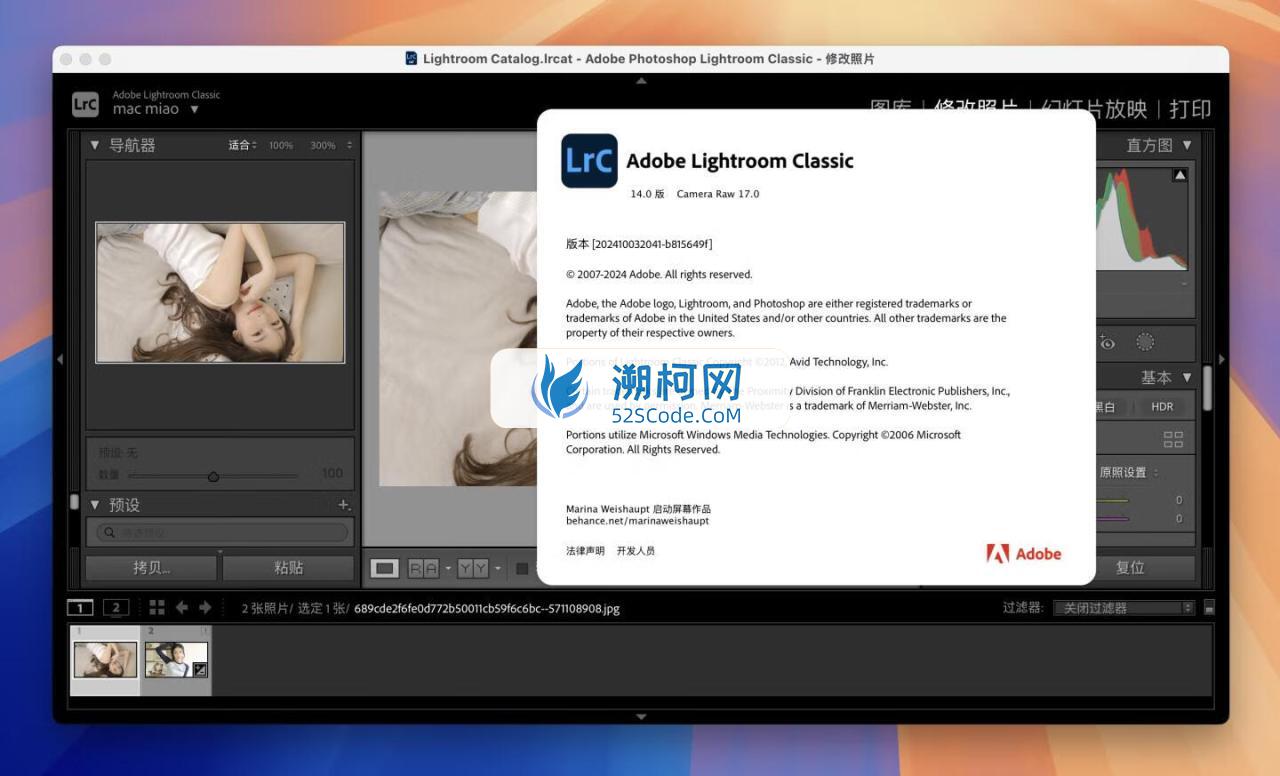Toggle the filter switch at filmstrip right end
The image size is (1280, 776).
click(1209, 607)
